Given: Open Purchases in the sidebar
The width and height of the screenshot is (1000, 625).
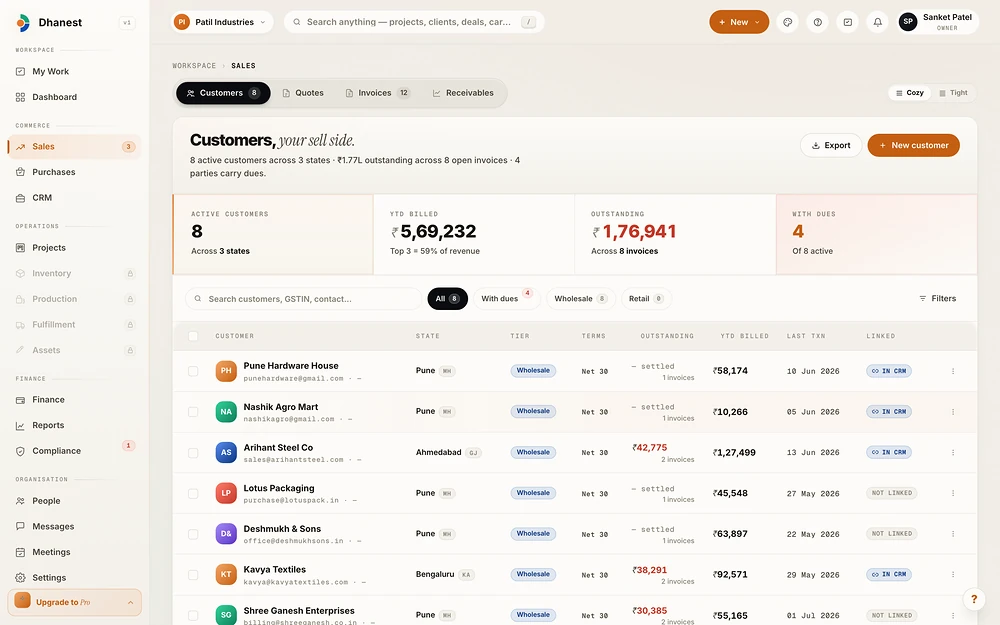Looking at the screenshot, I should [x=74, y=172].
